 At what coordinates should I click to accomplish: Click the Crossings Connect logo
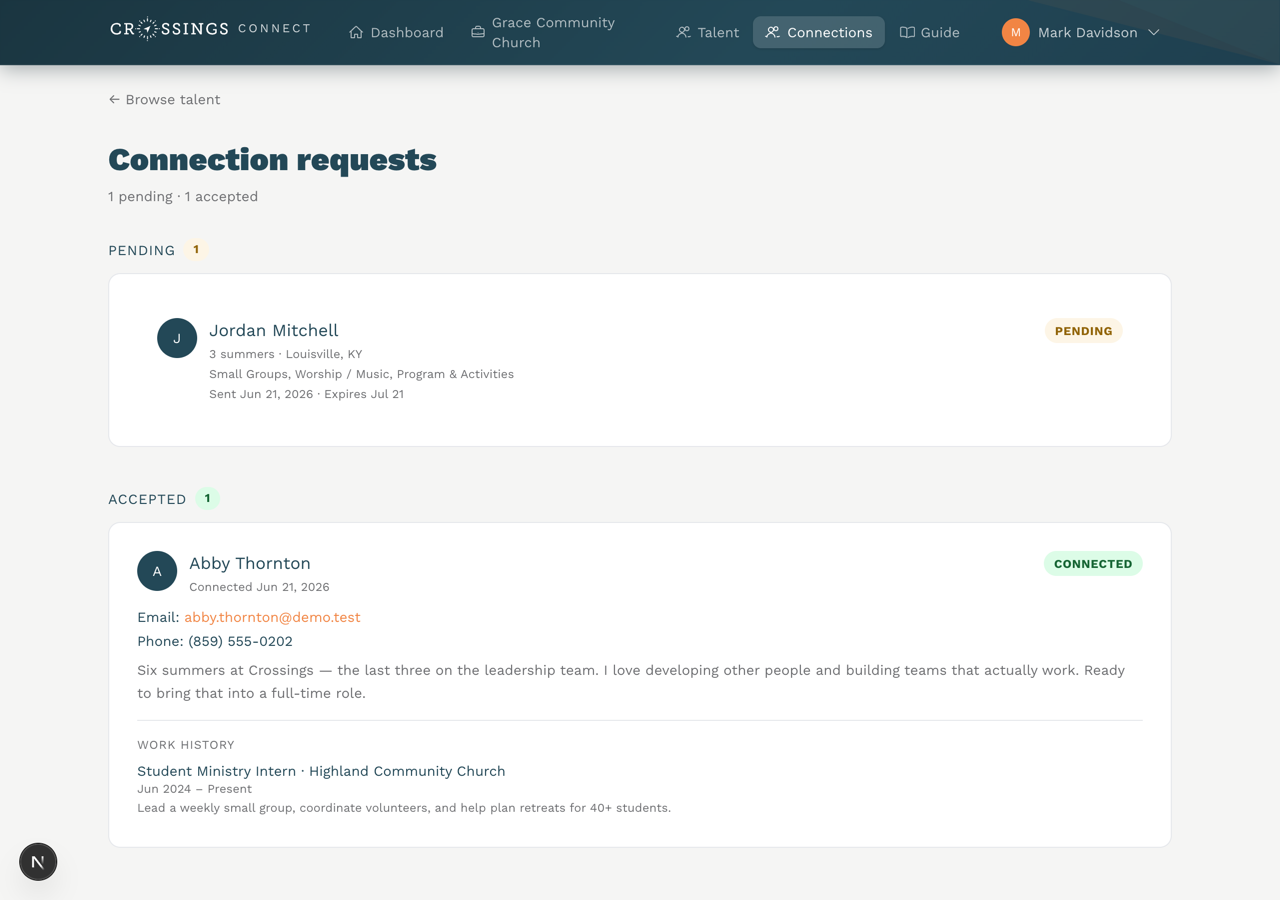coord(210,29)
